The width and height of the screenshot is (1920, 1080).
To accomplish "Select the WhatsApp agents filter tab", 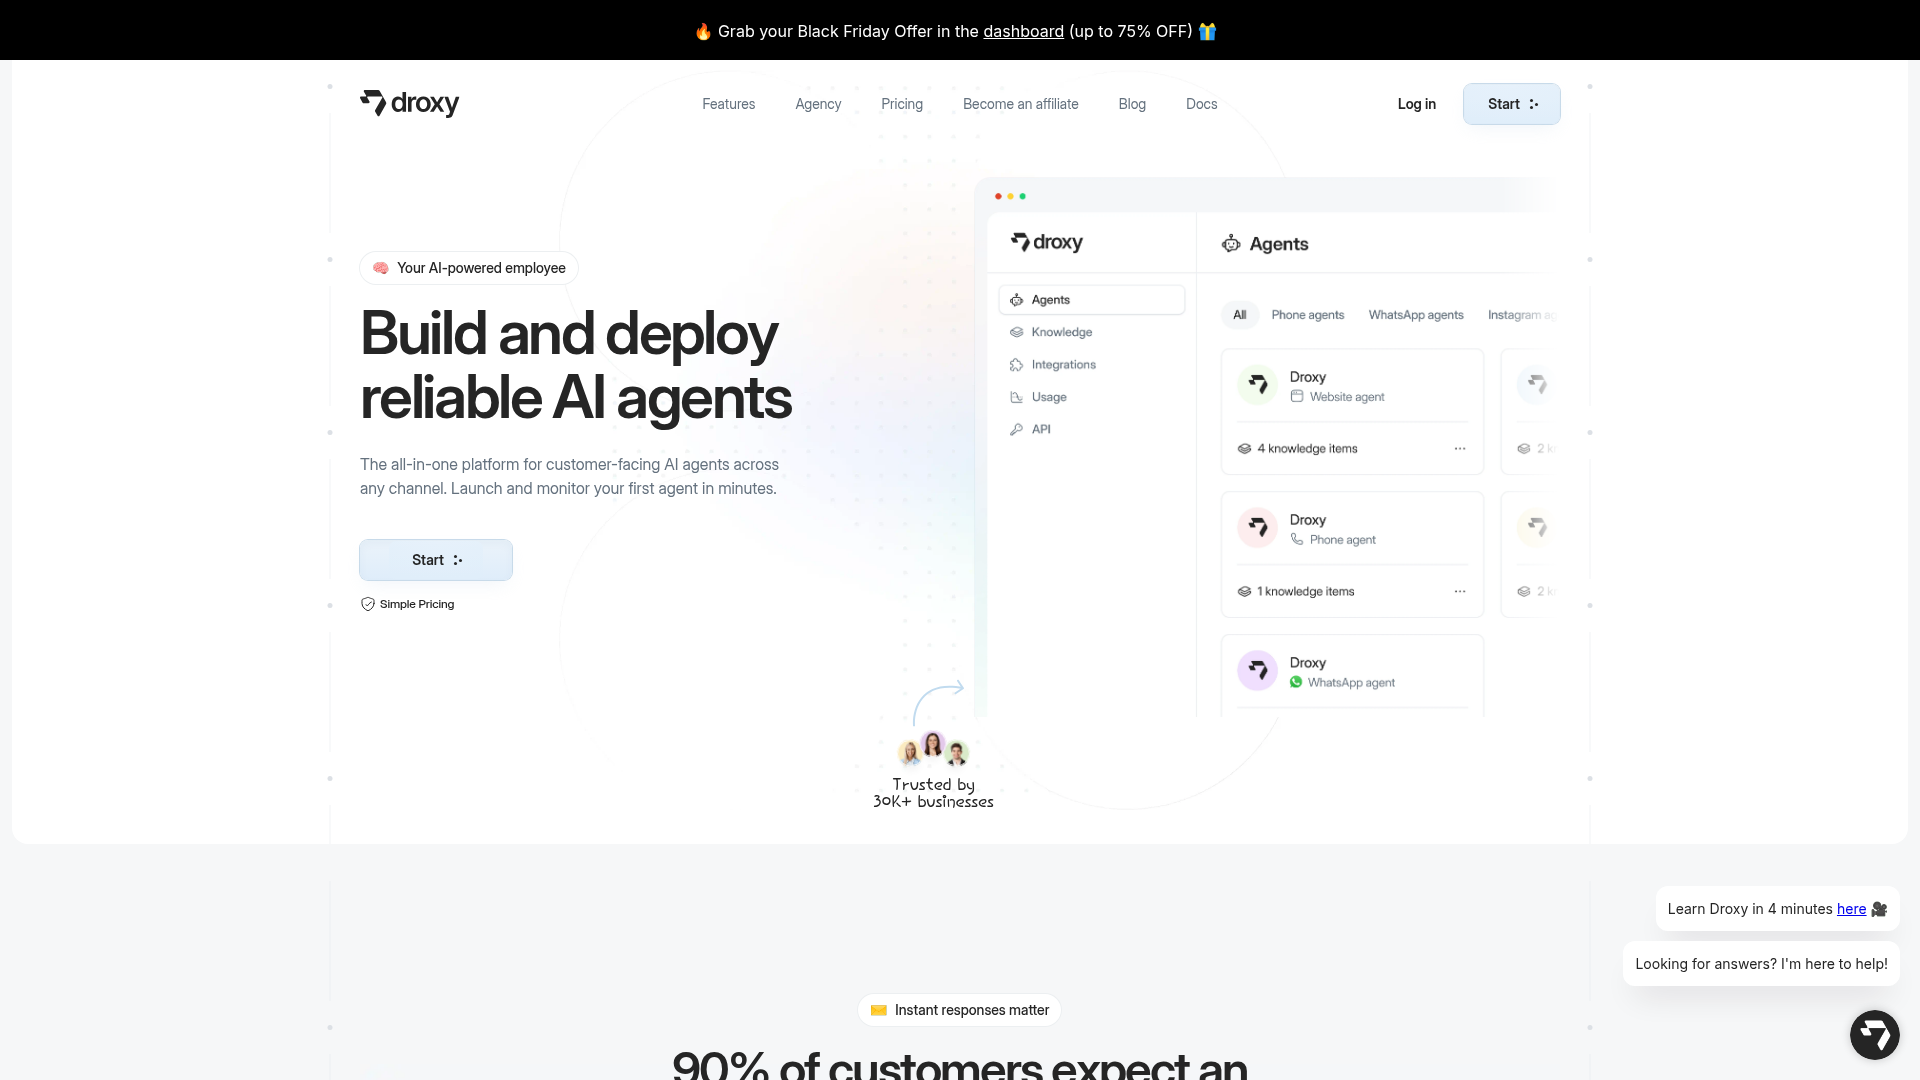I will click(1415, 315).
